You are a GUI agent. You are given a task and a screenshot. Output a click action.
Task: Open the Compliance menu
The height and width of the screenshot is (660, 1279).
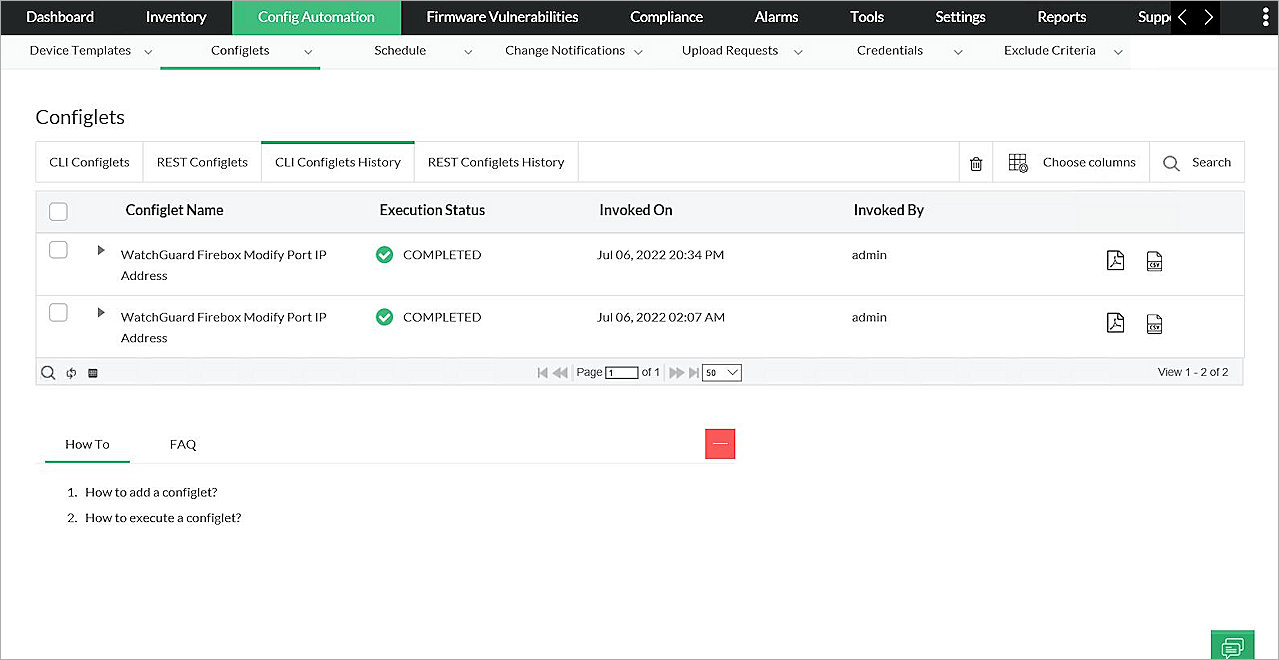tap(666, 17)
